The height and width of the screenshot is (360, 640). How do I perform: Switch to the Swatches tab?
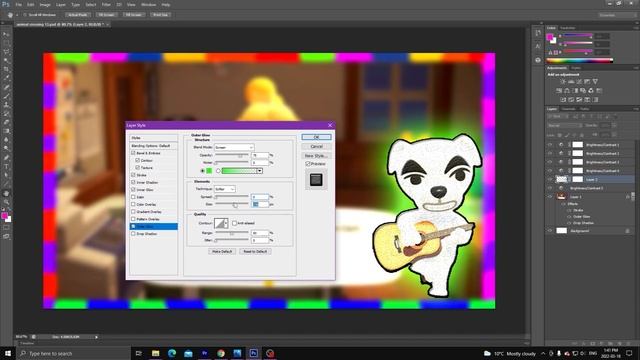point(568,28)
